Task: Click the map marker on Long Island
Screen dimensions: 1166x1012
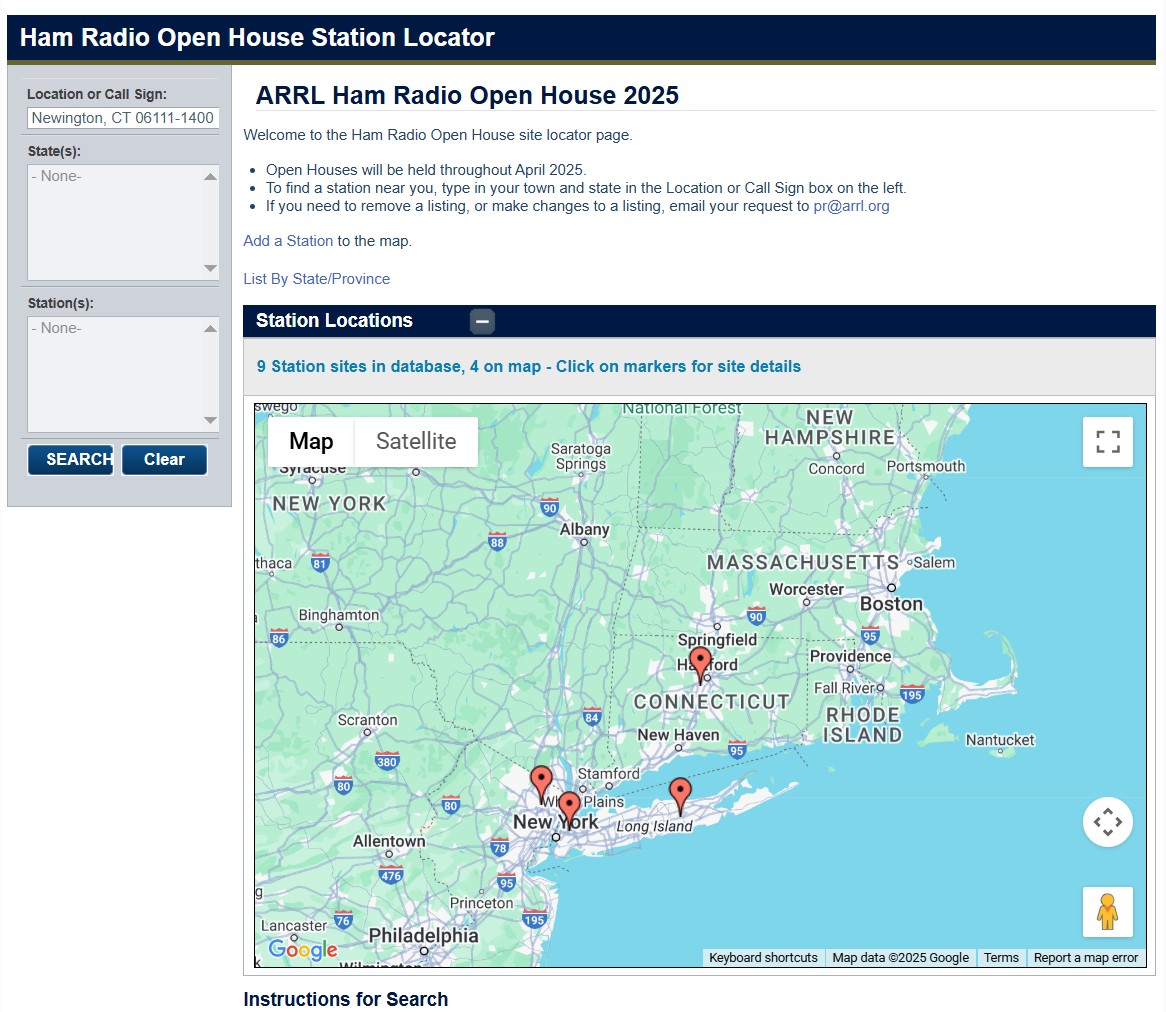Action: coord(680,794)
